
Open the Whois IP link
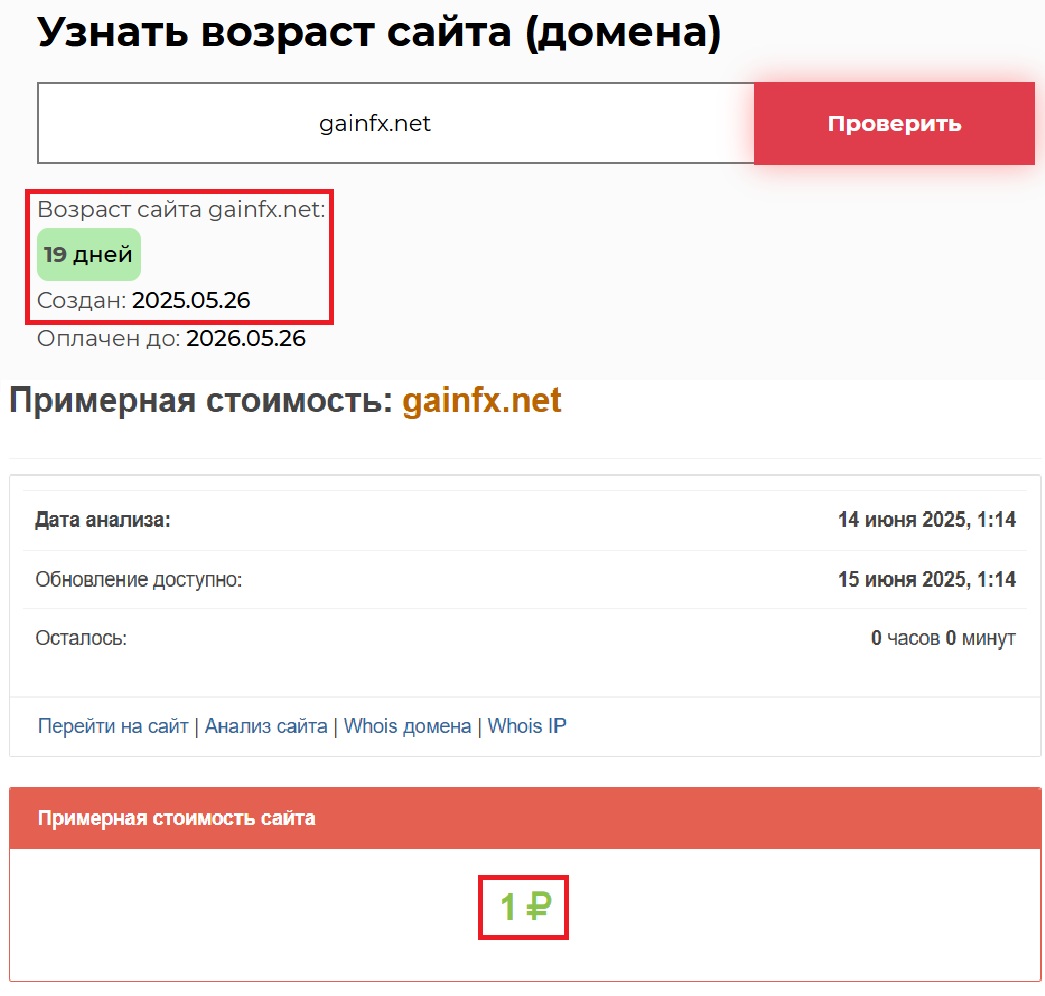[527, 726]
